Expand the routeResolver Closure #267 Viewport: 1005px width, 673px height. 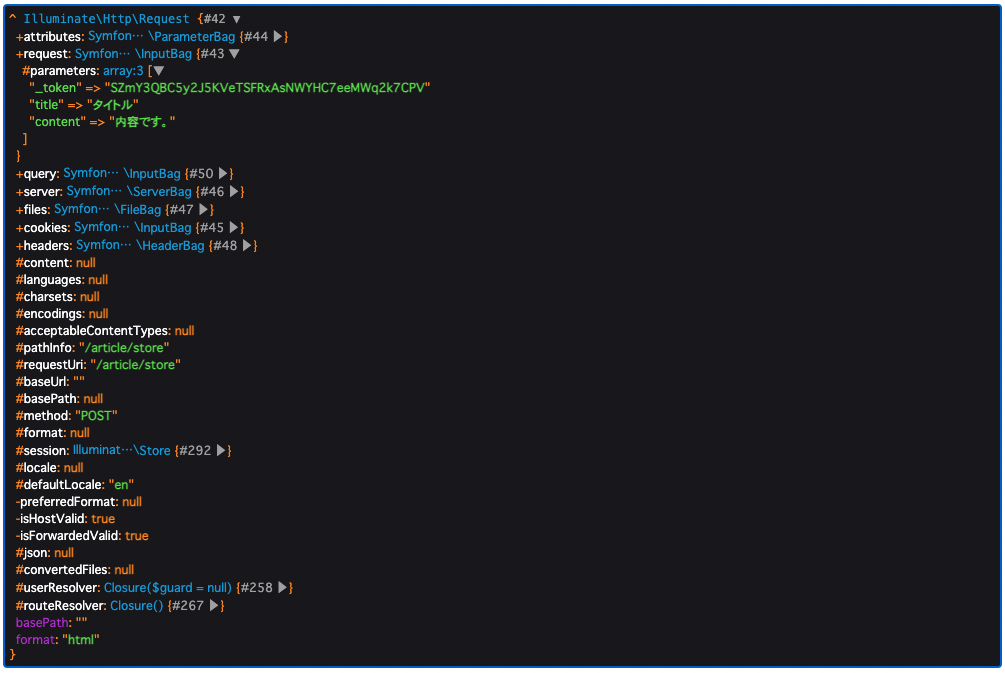(213, 605)
